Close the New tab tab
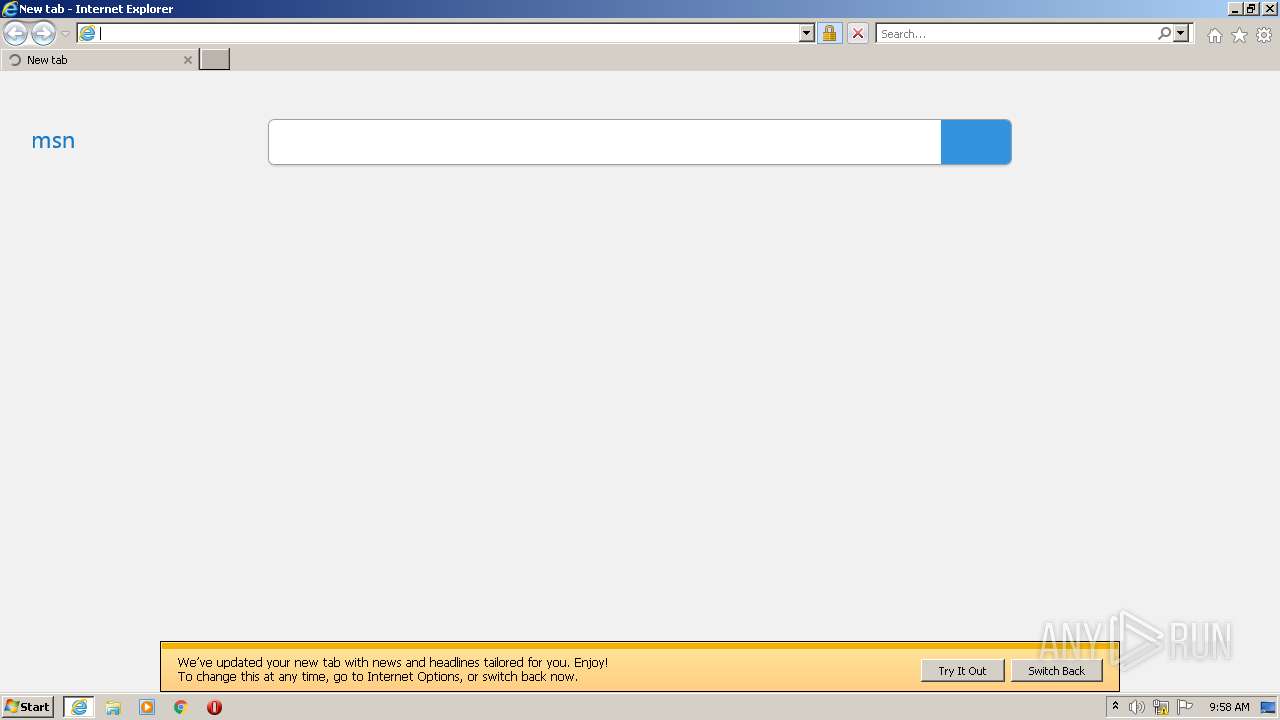 pos(187,60)
